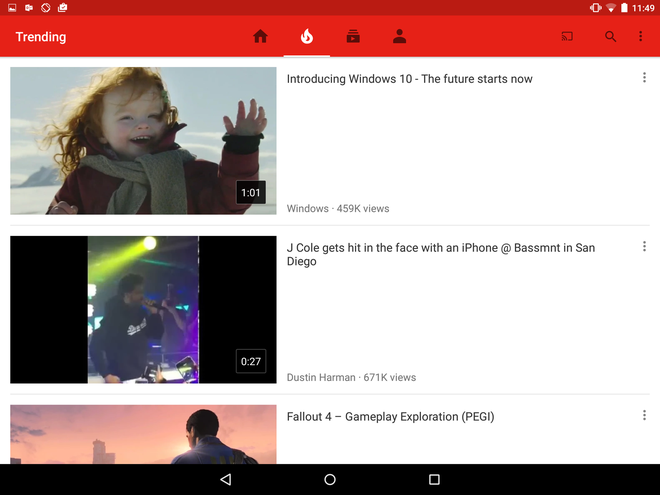Viewport: 660px width, 495px height.
Task: Open the top bar overflow menu
Action: point(641,37)
